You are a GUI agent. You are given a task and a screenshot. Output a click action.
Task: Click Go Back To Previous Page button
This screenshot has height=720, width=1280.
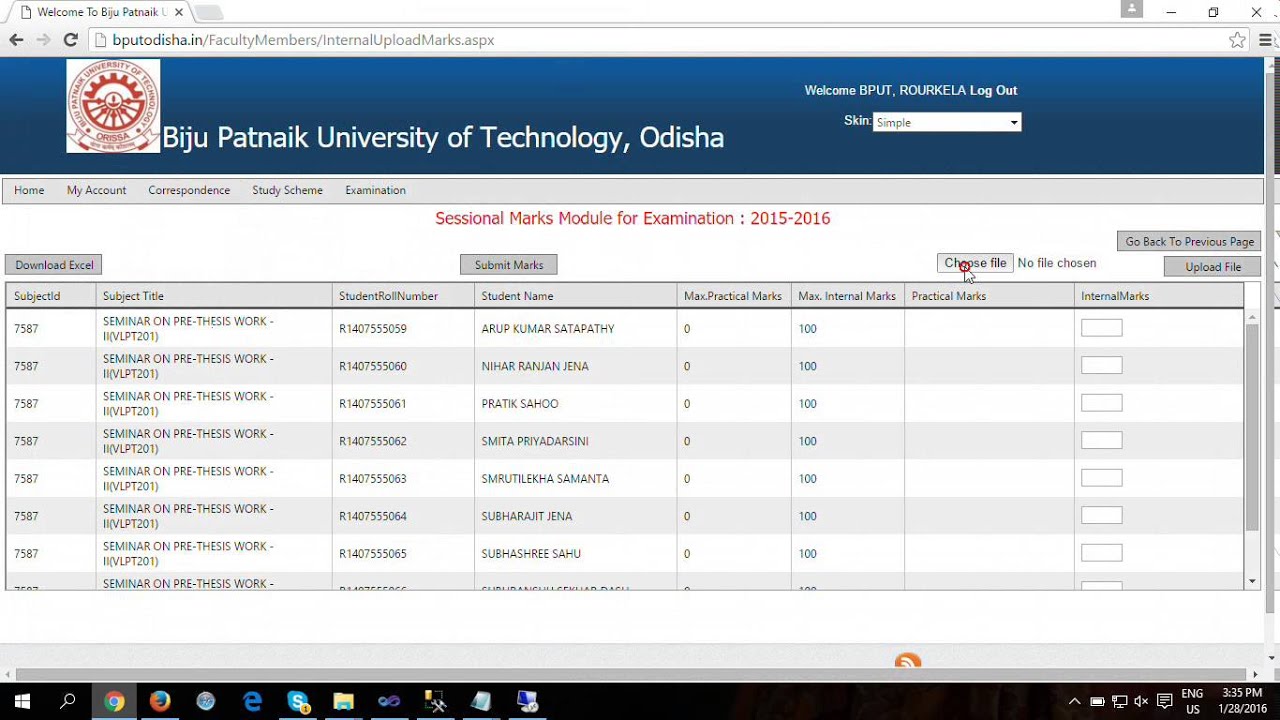pyautogui.click(x=1189, y=241)
